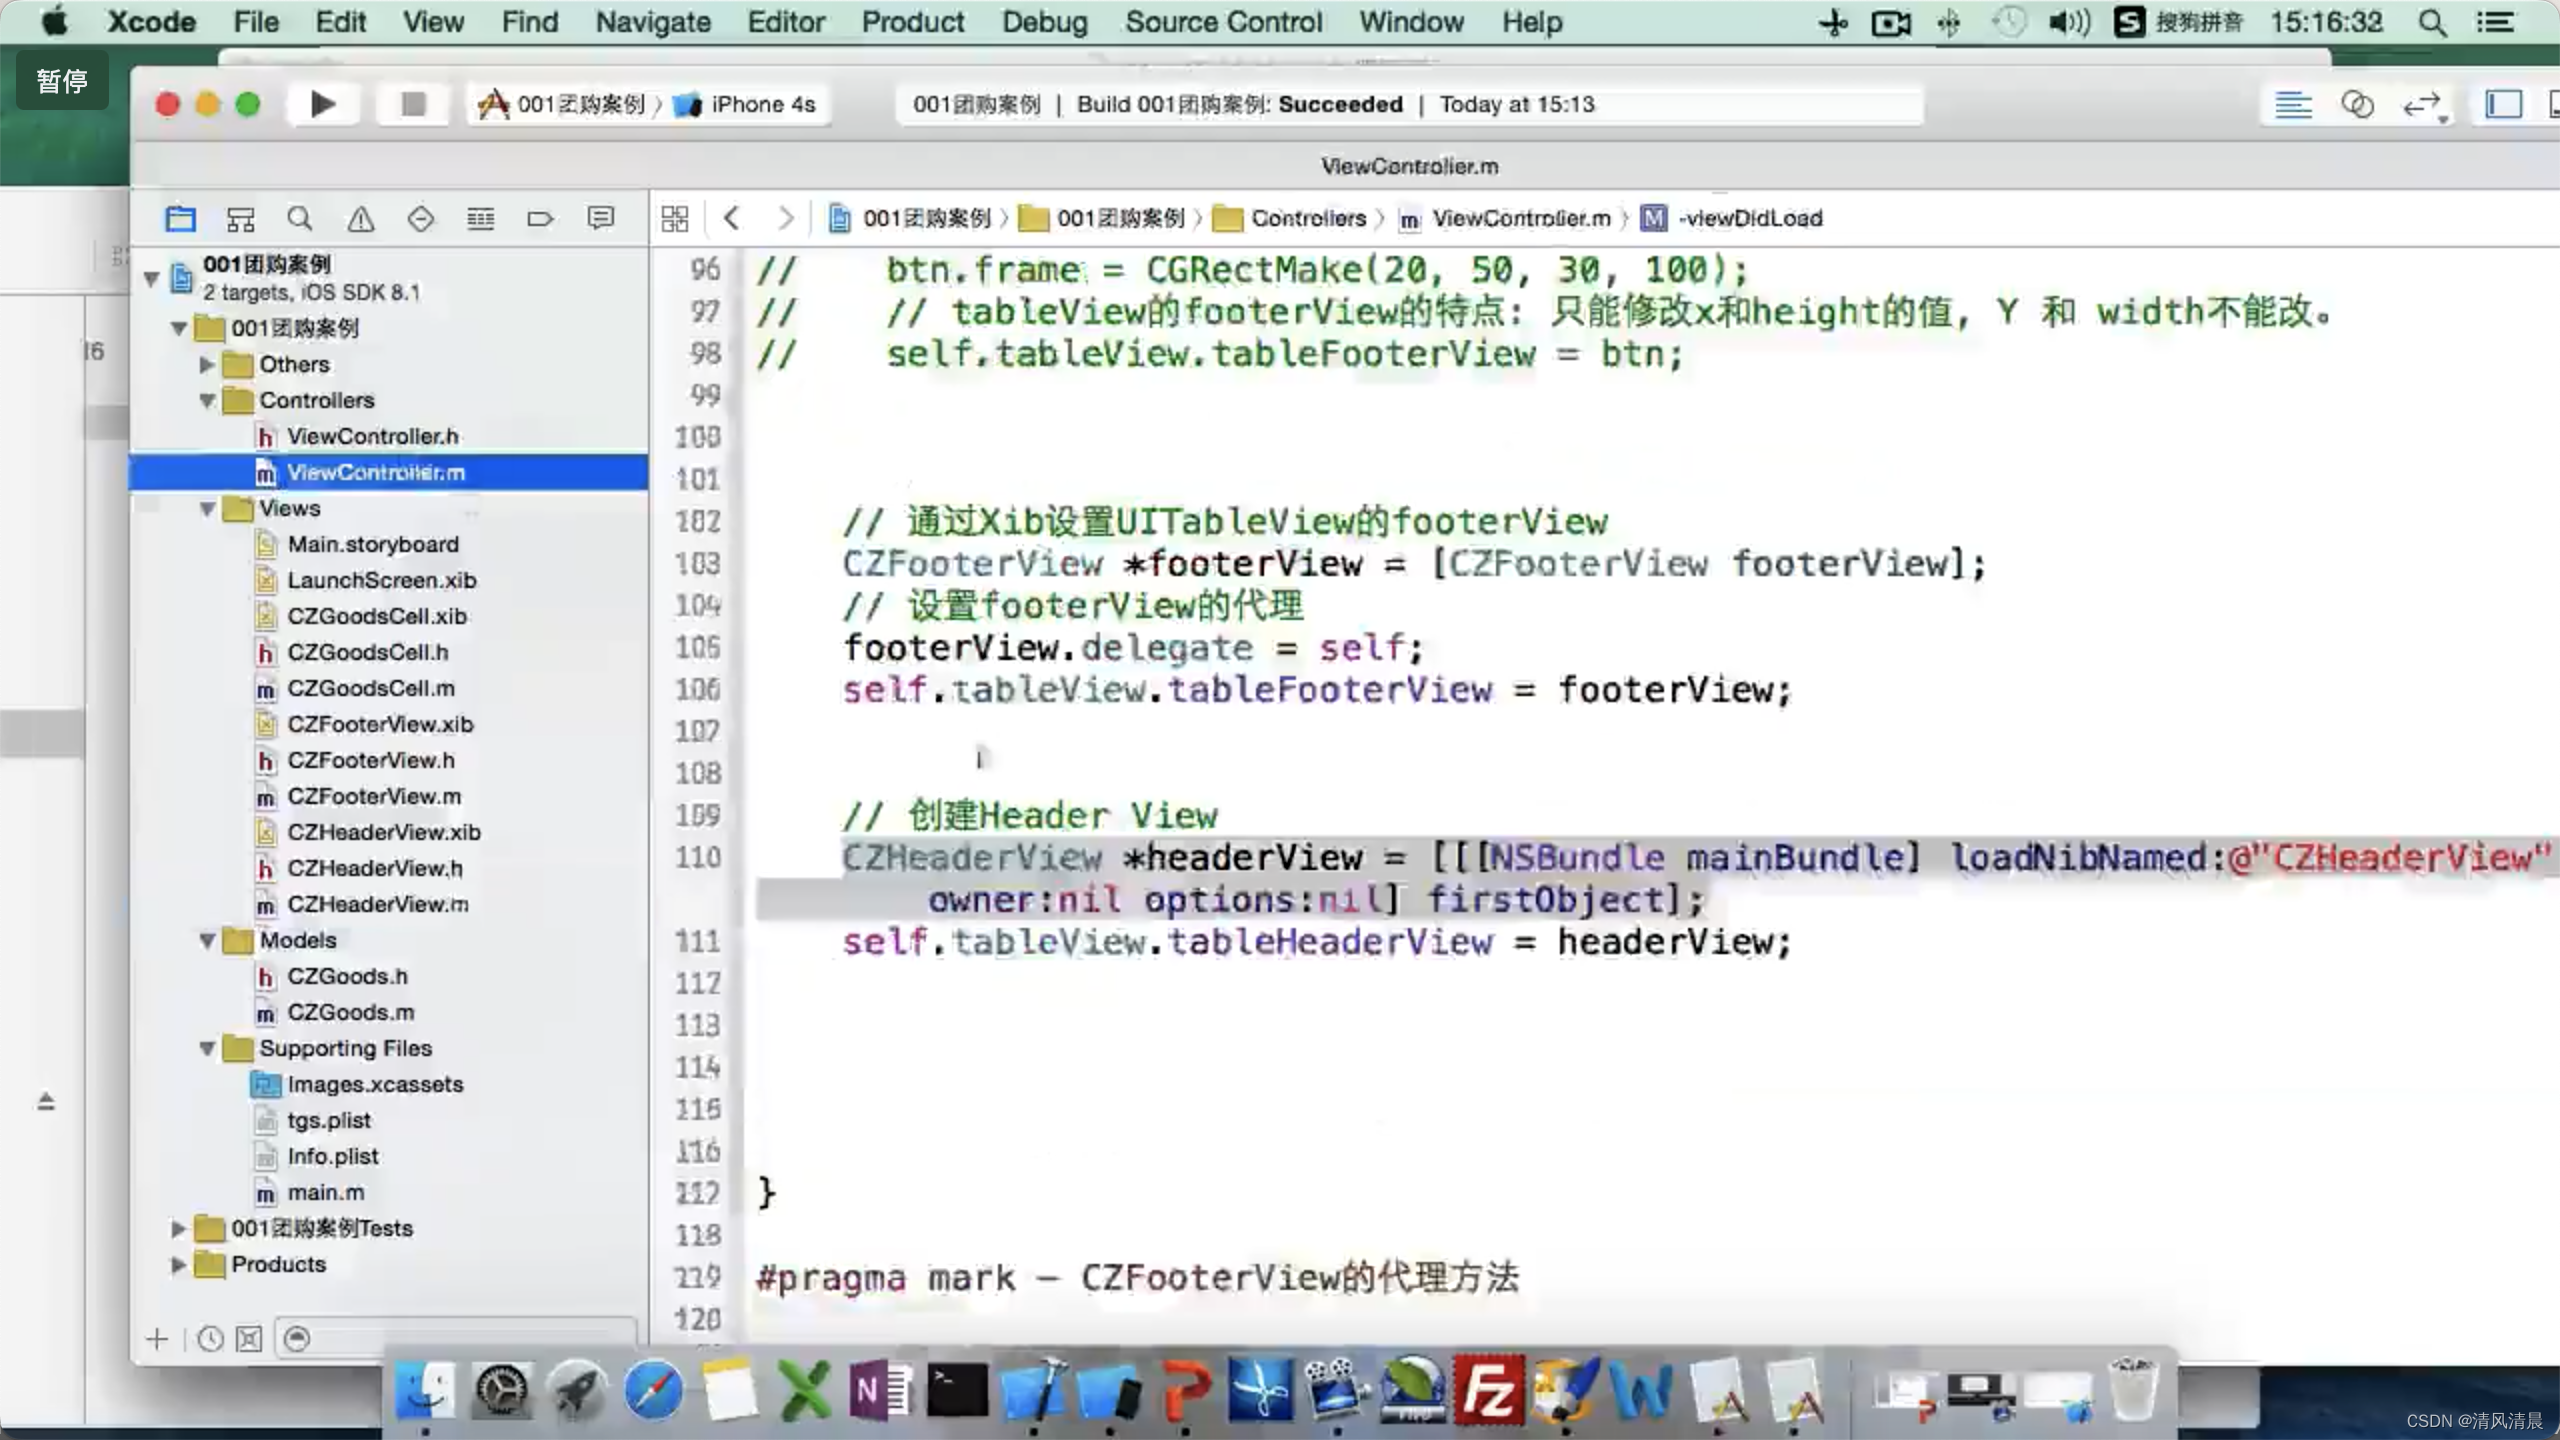The width and height of the screenshot is (2560, 1440).
Task: Open Notification Center icon
Action: pos(2497,22)
